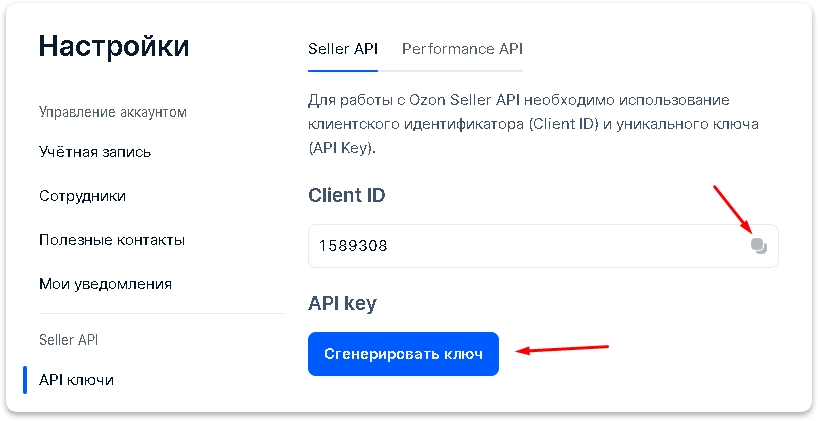Click the Настройки page heading
Screen dimensions: 818x421
(x=113, y=46)
